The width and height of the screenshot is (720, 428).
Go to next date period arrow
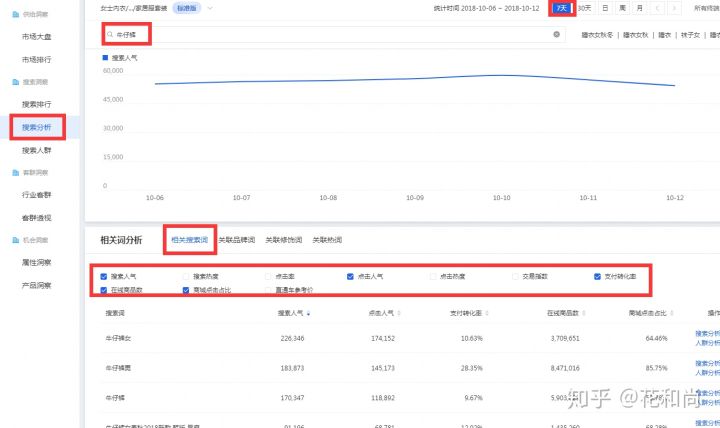[x=674, y=8]
